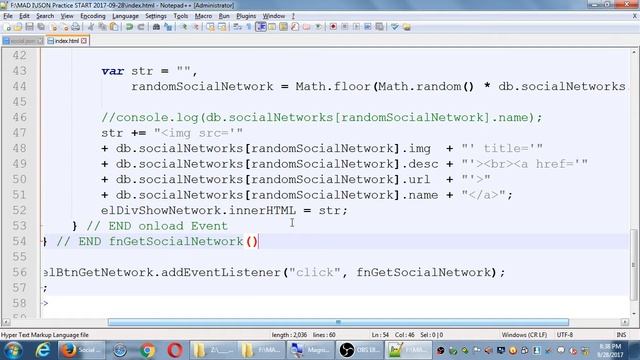This screenshot has width=640, height=360.
Task: Start macro recording with the red icon
Action: tap(333, 27)
